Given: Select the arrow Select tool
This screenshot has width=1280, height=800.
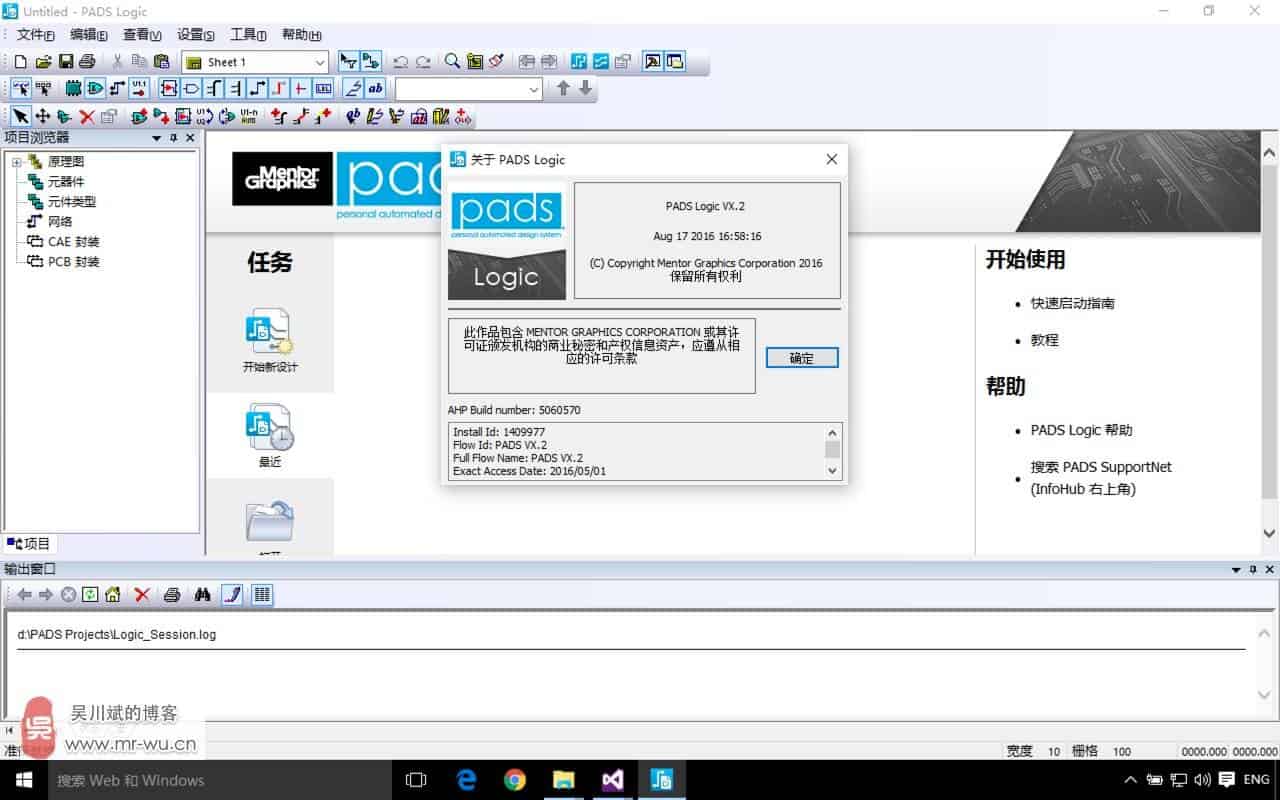Looking at the screenshot, I should (x=21, y=116).
